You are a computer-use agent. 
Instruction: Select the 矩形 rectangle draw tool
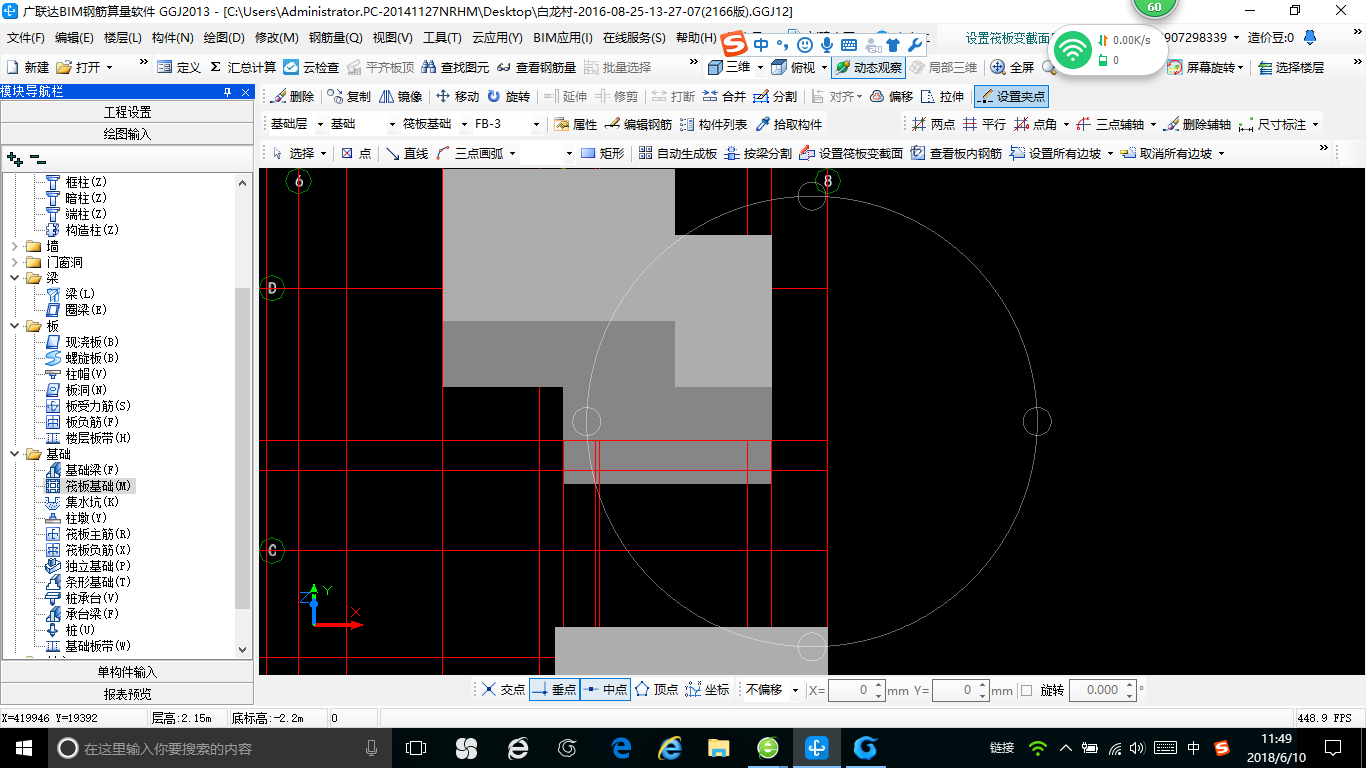(603, 153)
